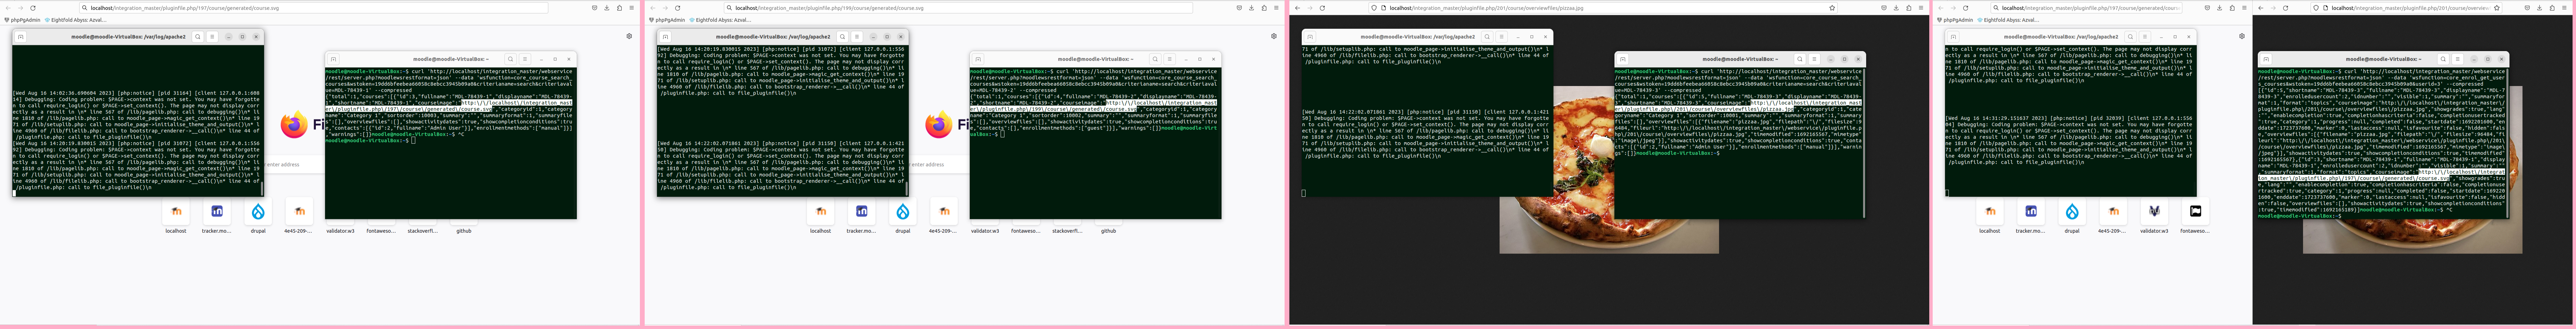Image resolution: width=2576 pixels, height=329 pixels.
Task: Open Firefox menu in the pizzas.jpg browser
Action: 1921,8
